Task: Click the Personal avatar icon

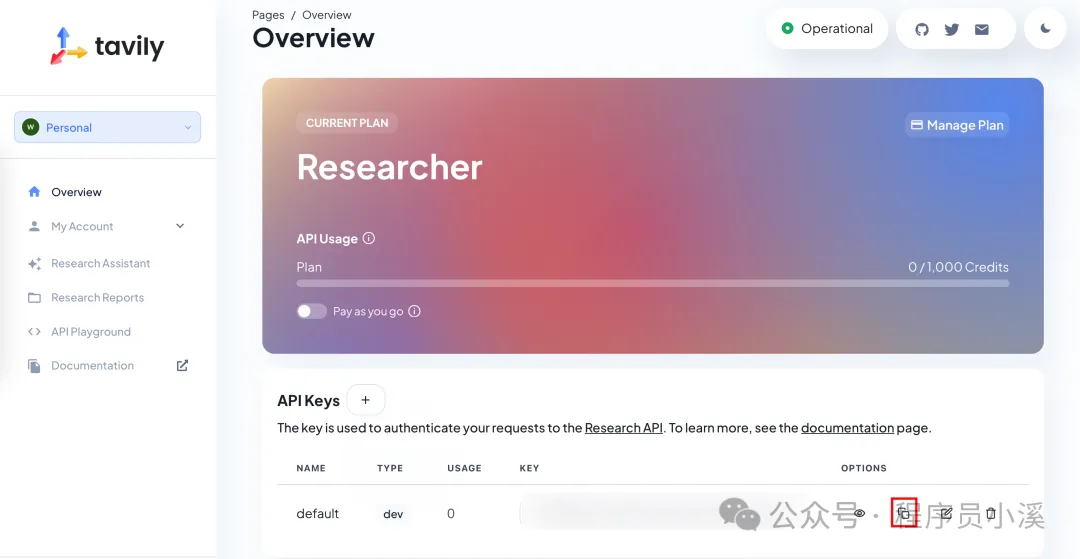Action: [30, 127]
